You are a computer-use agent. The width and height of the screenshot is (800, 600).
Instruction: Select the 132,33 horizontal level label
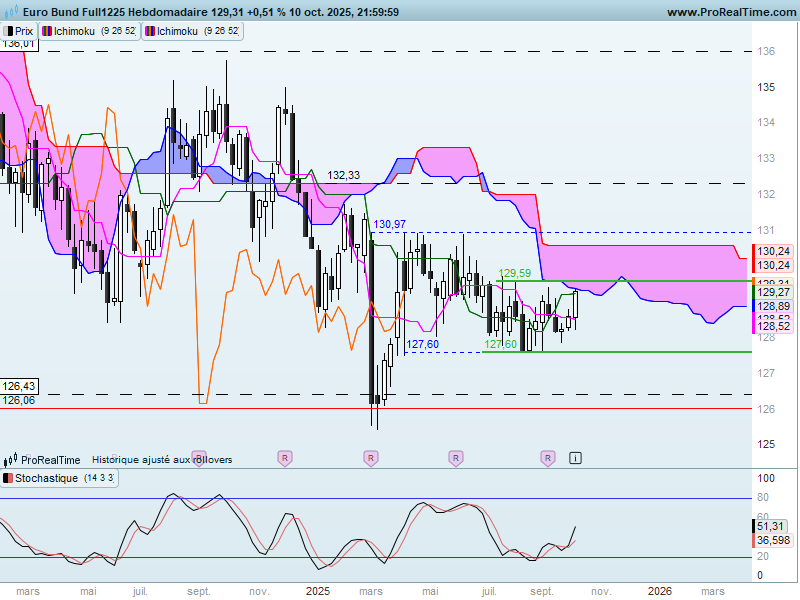click(344, 175)
